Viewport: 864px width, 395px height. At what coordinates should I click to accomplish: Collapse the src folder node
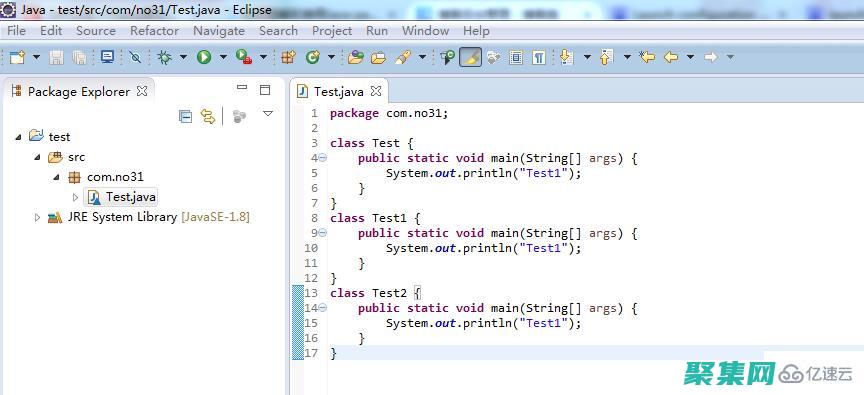[x=37, y=158]
